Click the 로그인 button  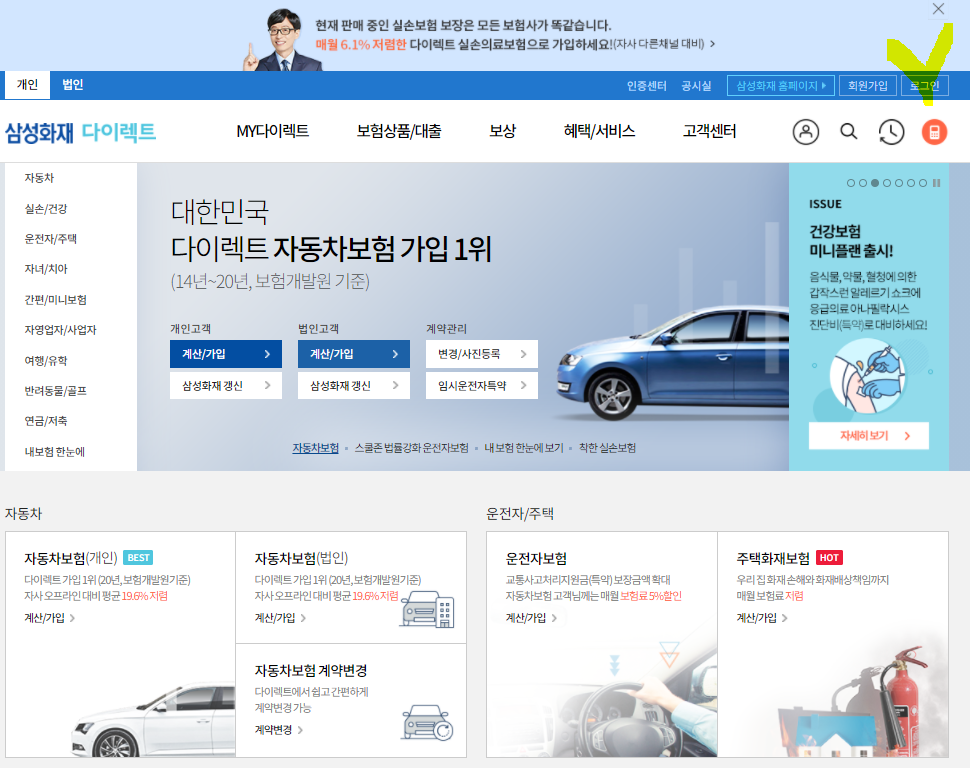[x=924, y=86]
